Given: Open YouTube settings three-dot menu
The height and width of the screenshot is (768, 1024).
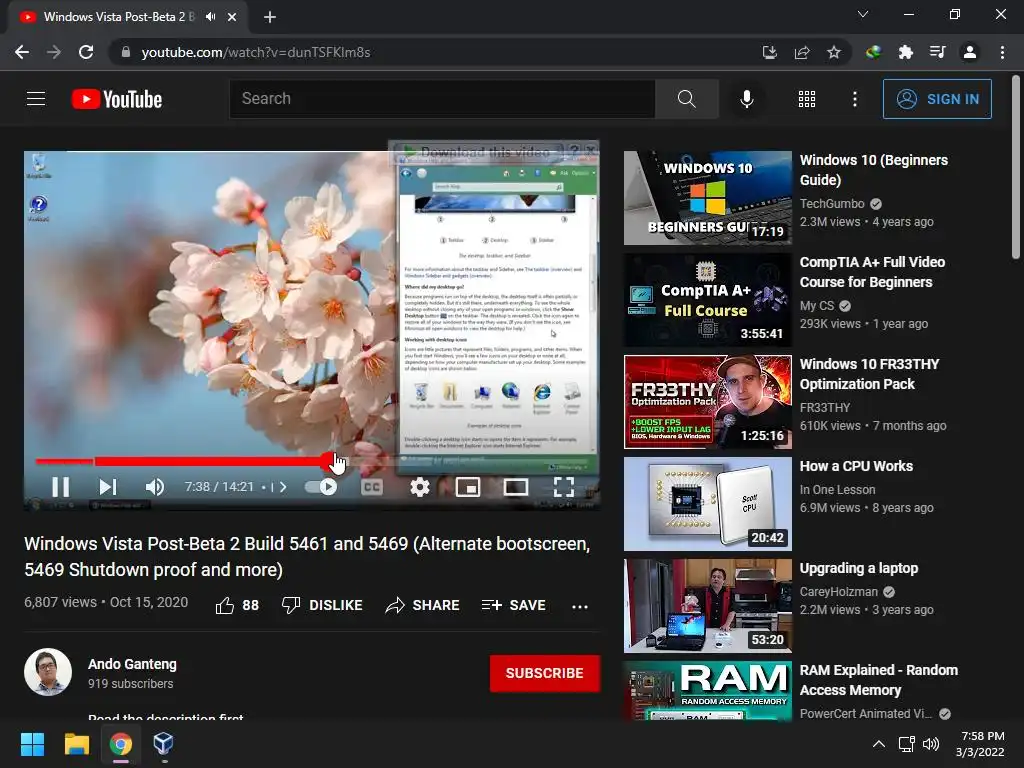Looking at the screenshot, I should point(854,99).
